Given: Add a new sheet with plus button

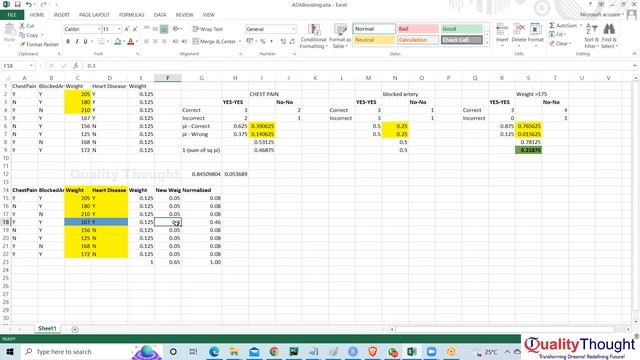Looking at the screenshot, I should [75, 329].
